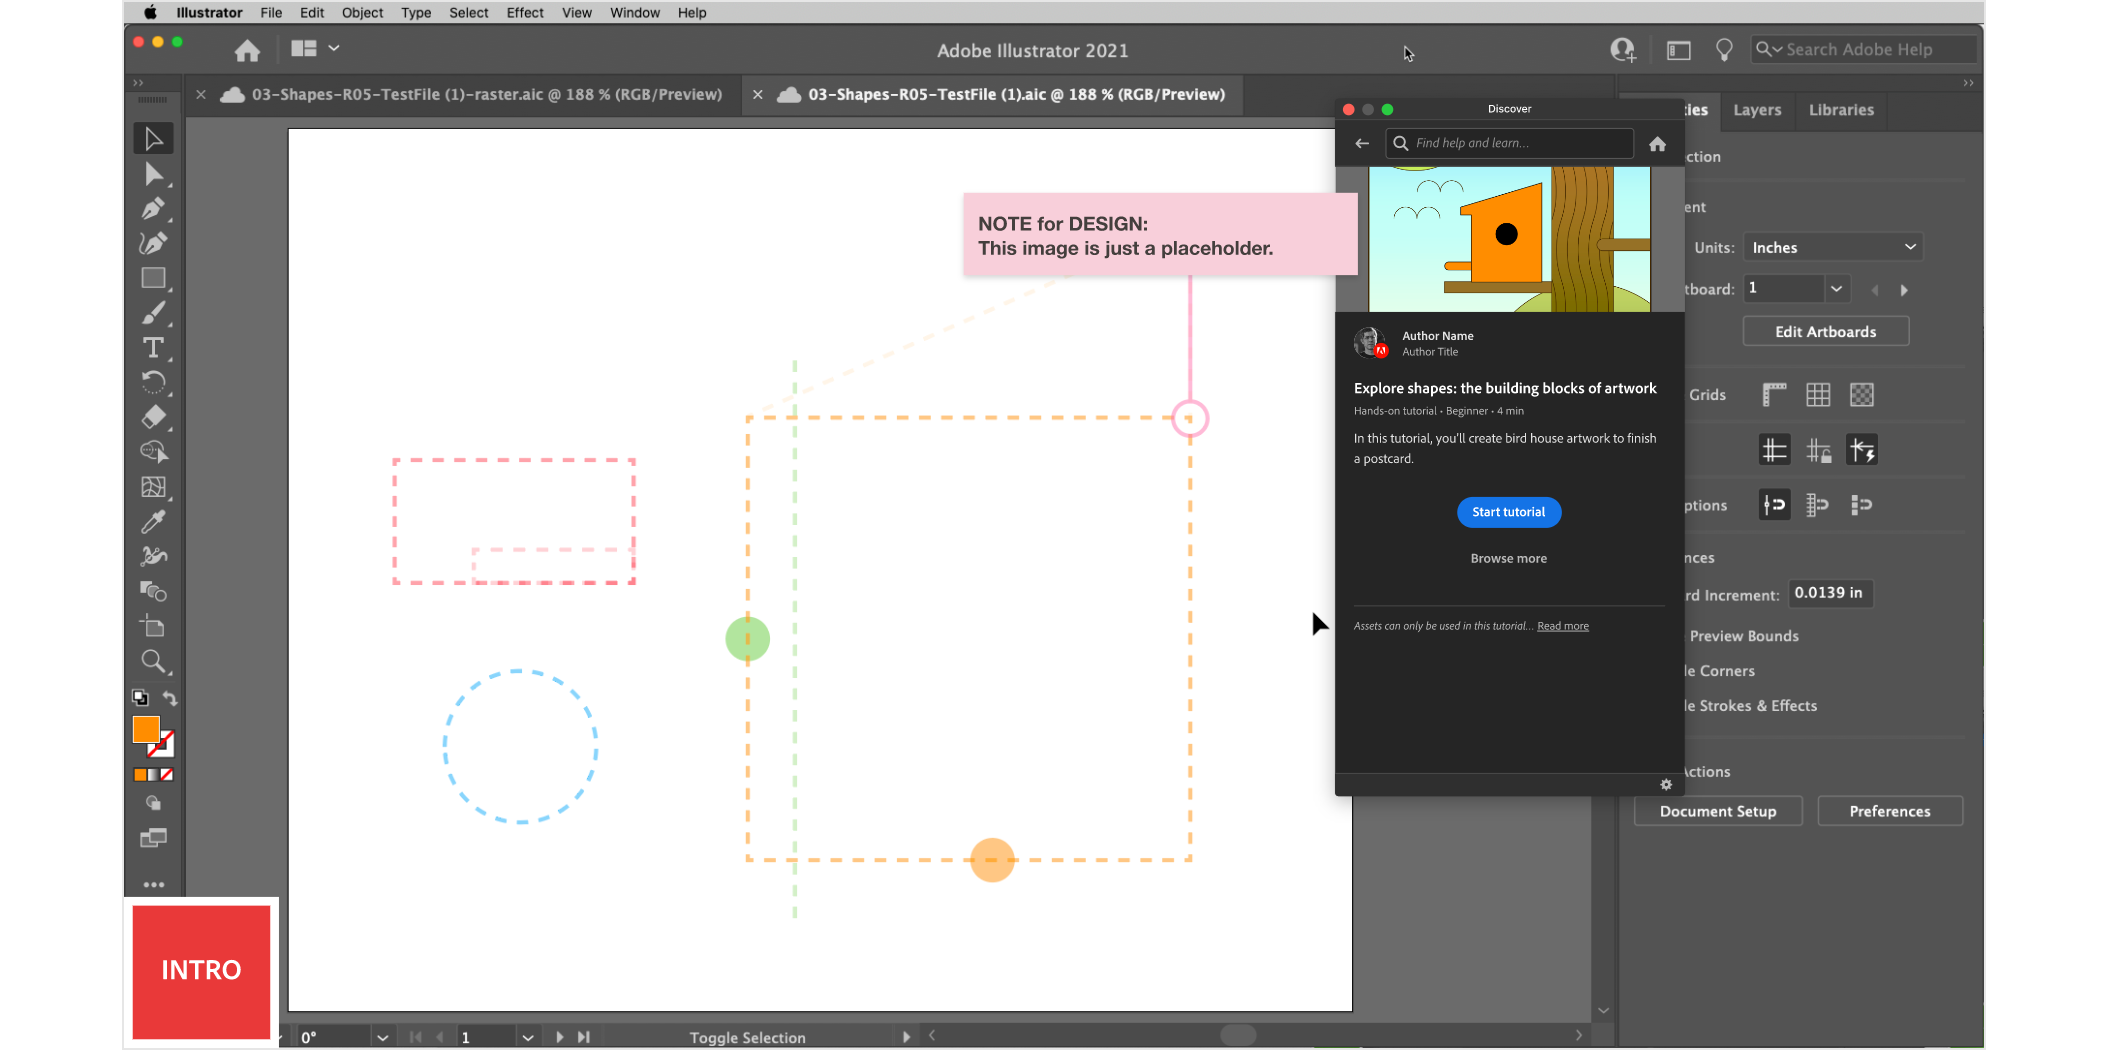Open the Object menu in the menu bar
This screenshot has width=2106, height=1050.
[x=362, y=12]
